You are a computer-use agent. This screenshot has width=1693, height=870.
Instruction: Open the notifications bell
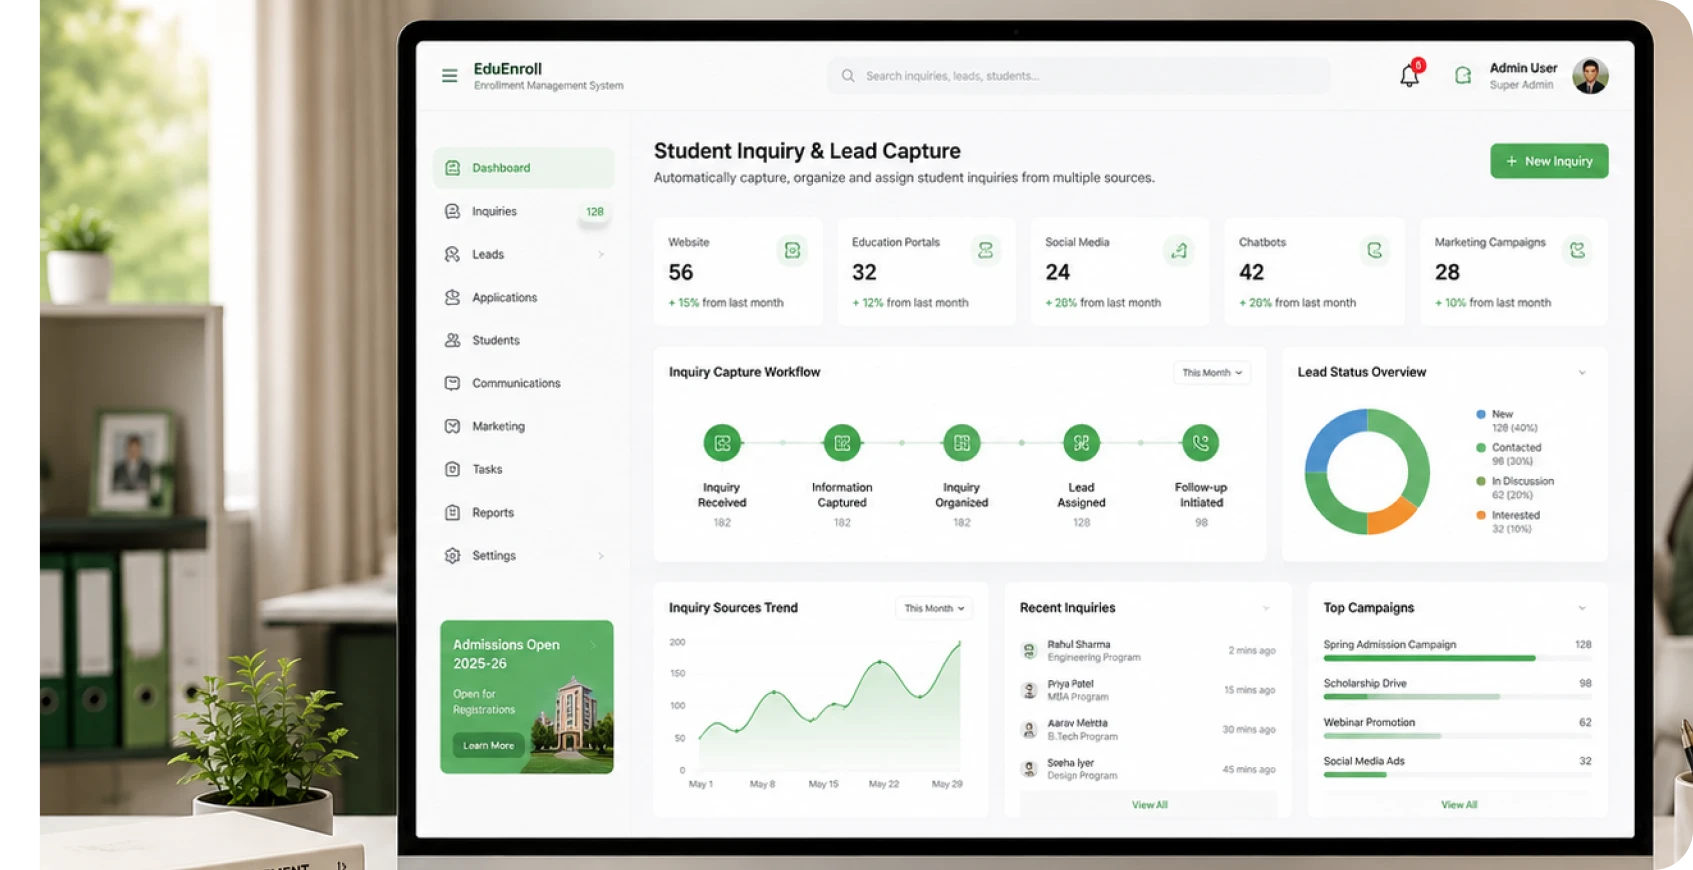(x=1410, y=75)
